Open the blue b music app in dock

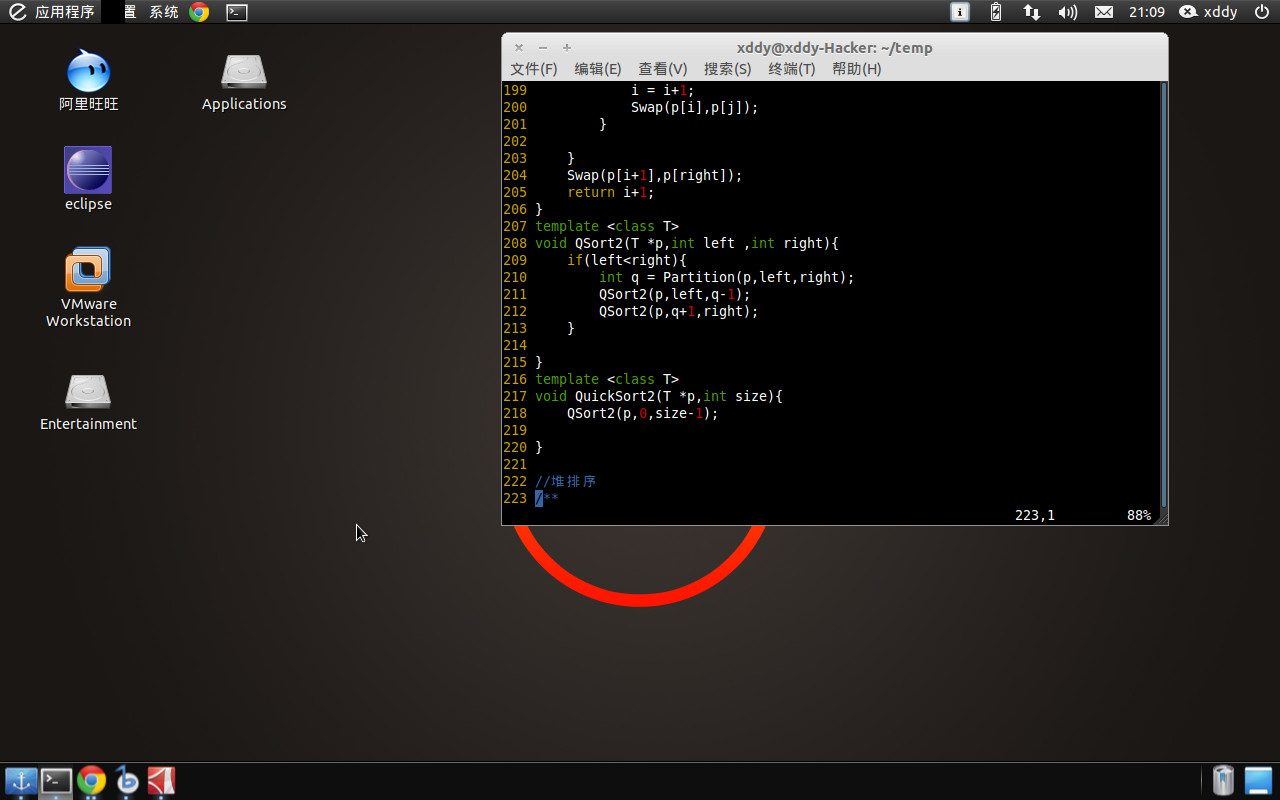127,781
